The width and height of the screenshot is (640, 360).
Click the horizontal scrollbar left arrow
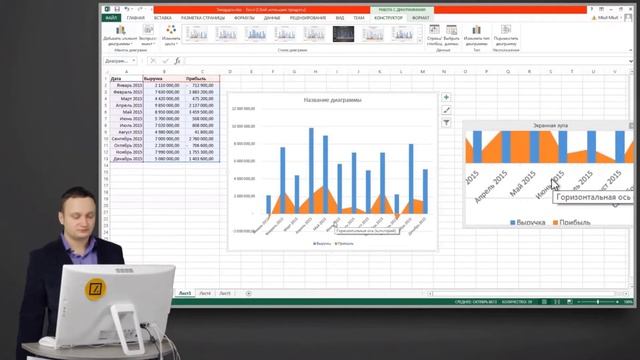tap(430, 293)
